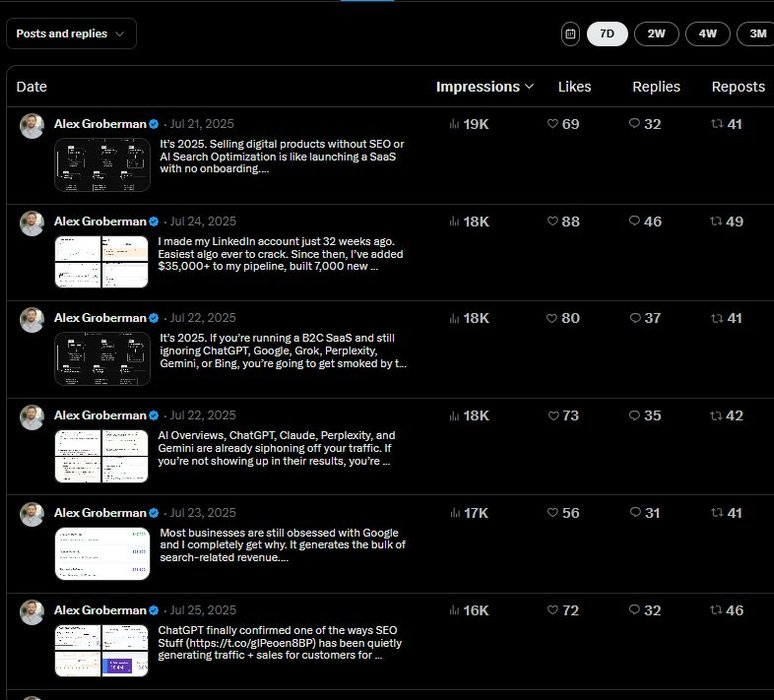
Task: Open the post about LinkedIn account
Action: pyautogui.click(x=280, y=254)
